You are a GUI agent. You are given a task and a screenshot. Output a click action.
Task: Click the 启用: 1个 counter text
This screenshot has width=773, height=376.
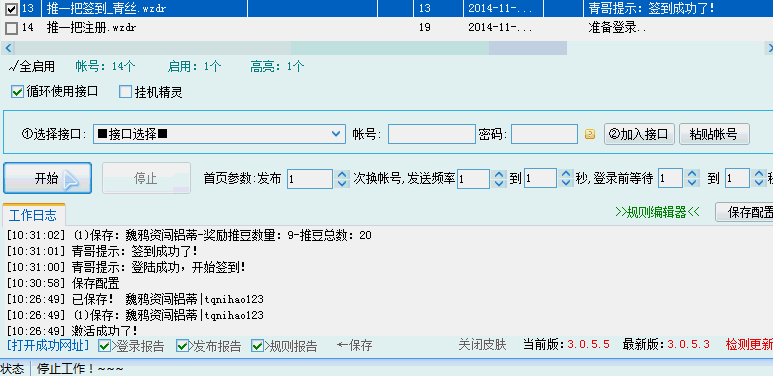195,67
